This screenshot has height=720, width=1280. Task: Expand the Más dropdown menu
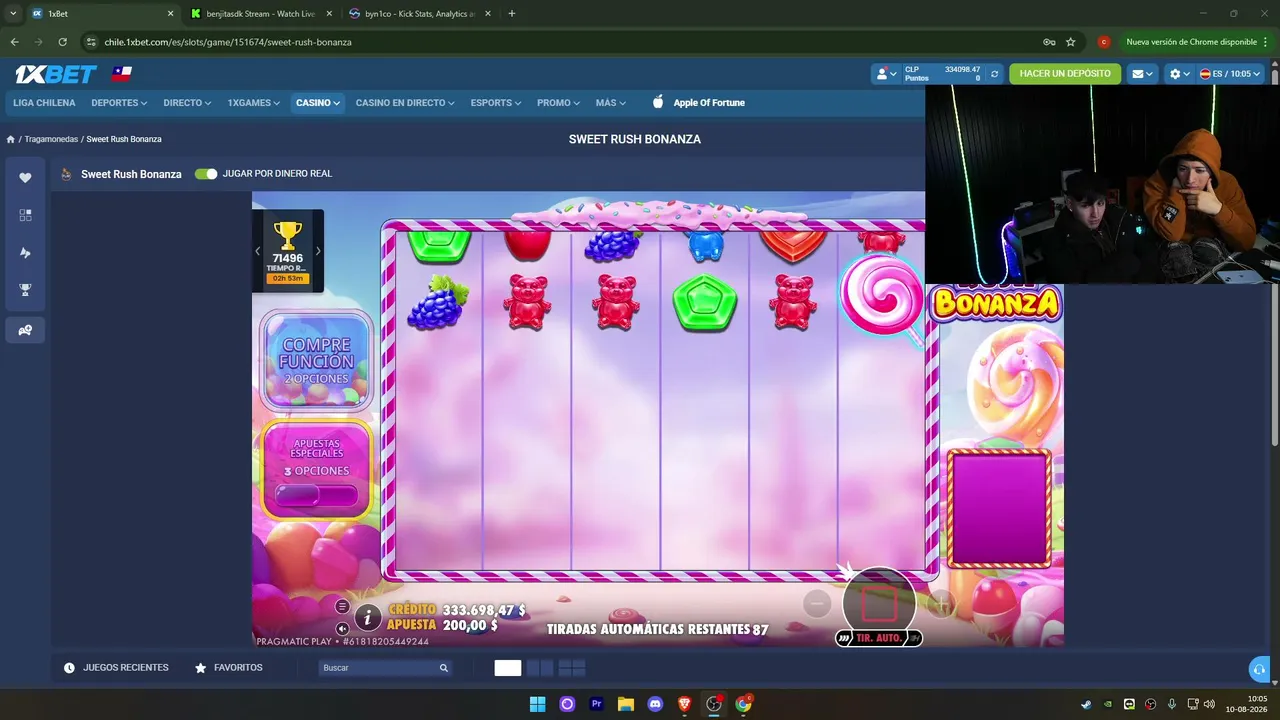(611, 103)
